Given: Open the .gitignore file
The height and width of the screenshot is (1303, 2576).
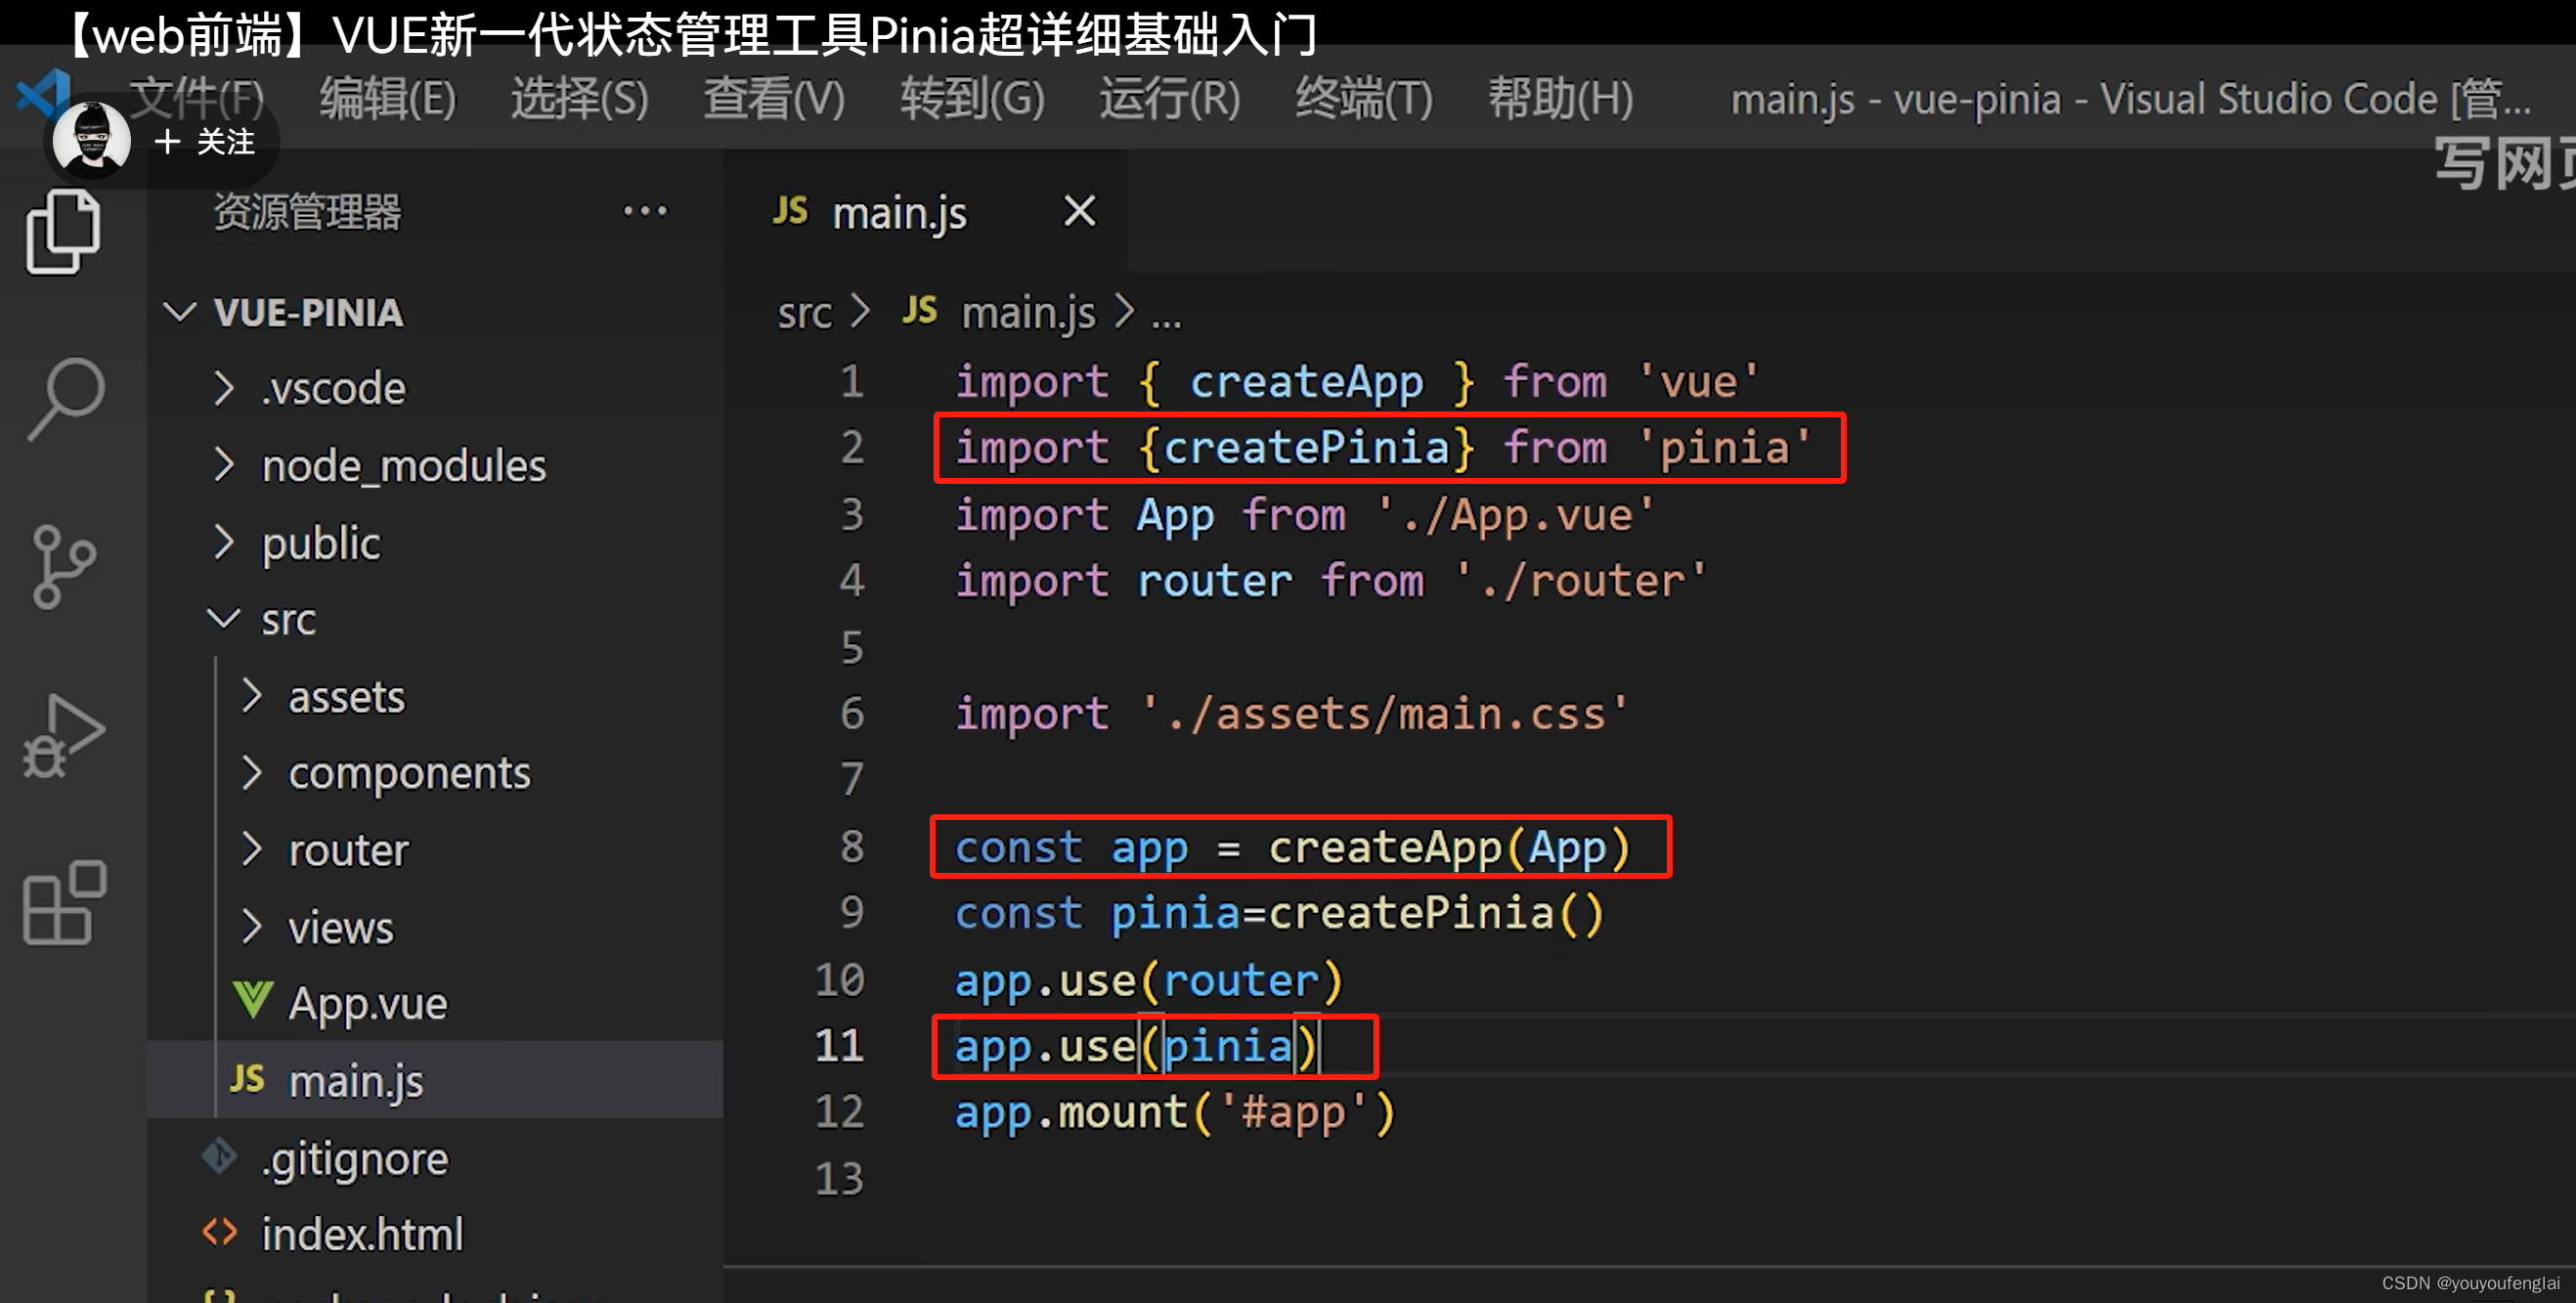Looking at the screenshot, I should tap(435, 1158).
